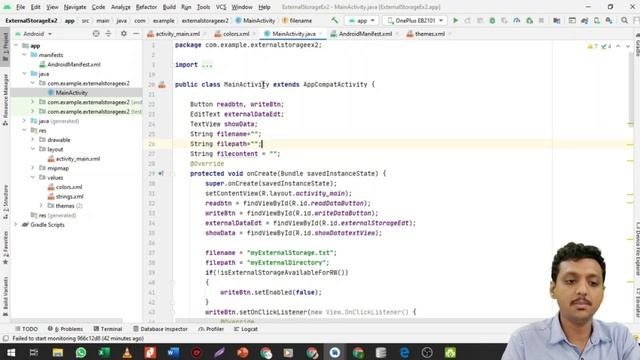Expand the collapsed import section

coord(207,65)
